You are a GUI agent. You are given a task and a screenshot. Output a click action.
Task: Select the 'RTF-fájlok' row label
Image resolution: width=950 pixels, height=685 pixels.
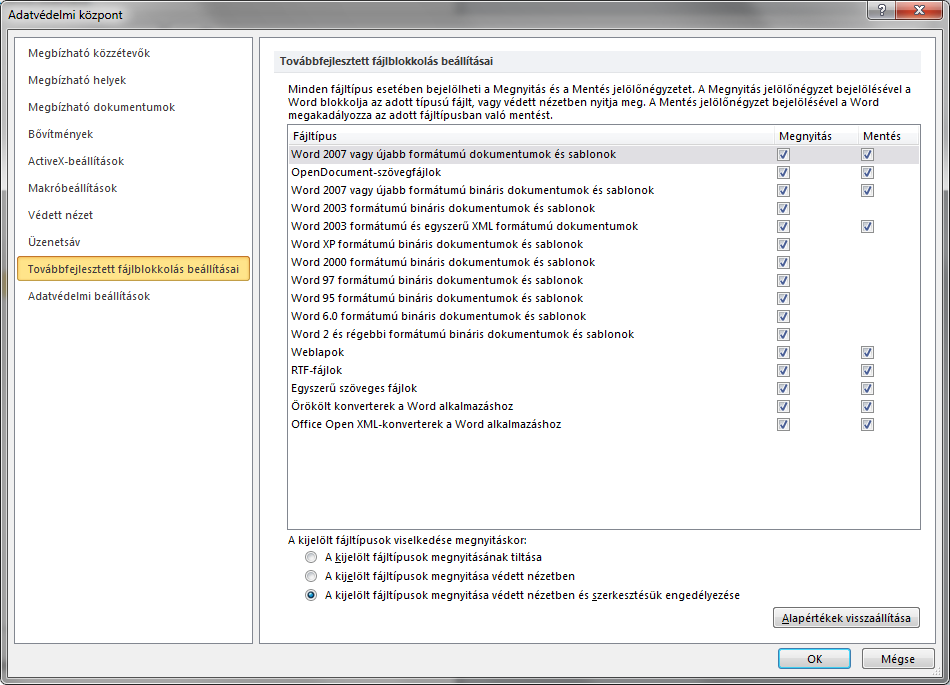(x=316, y=371)
